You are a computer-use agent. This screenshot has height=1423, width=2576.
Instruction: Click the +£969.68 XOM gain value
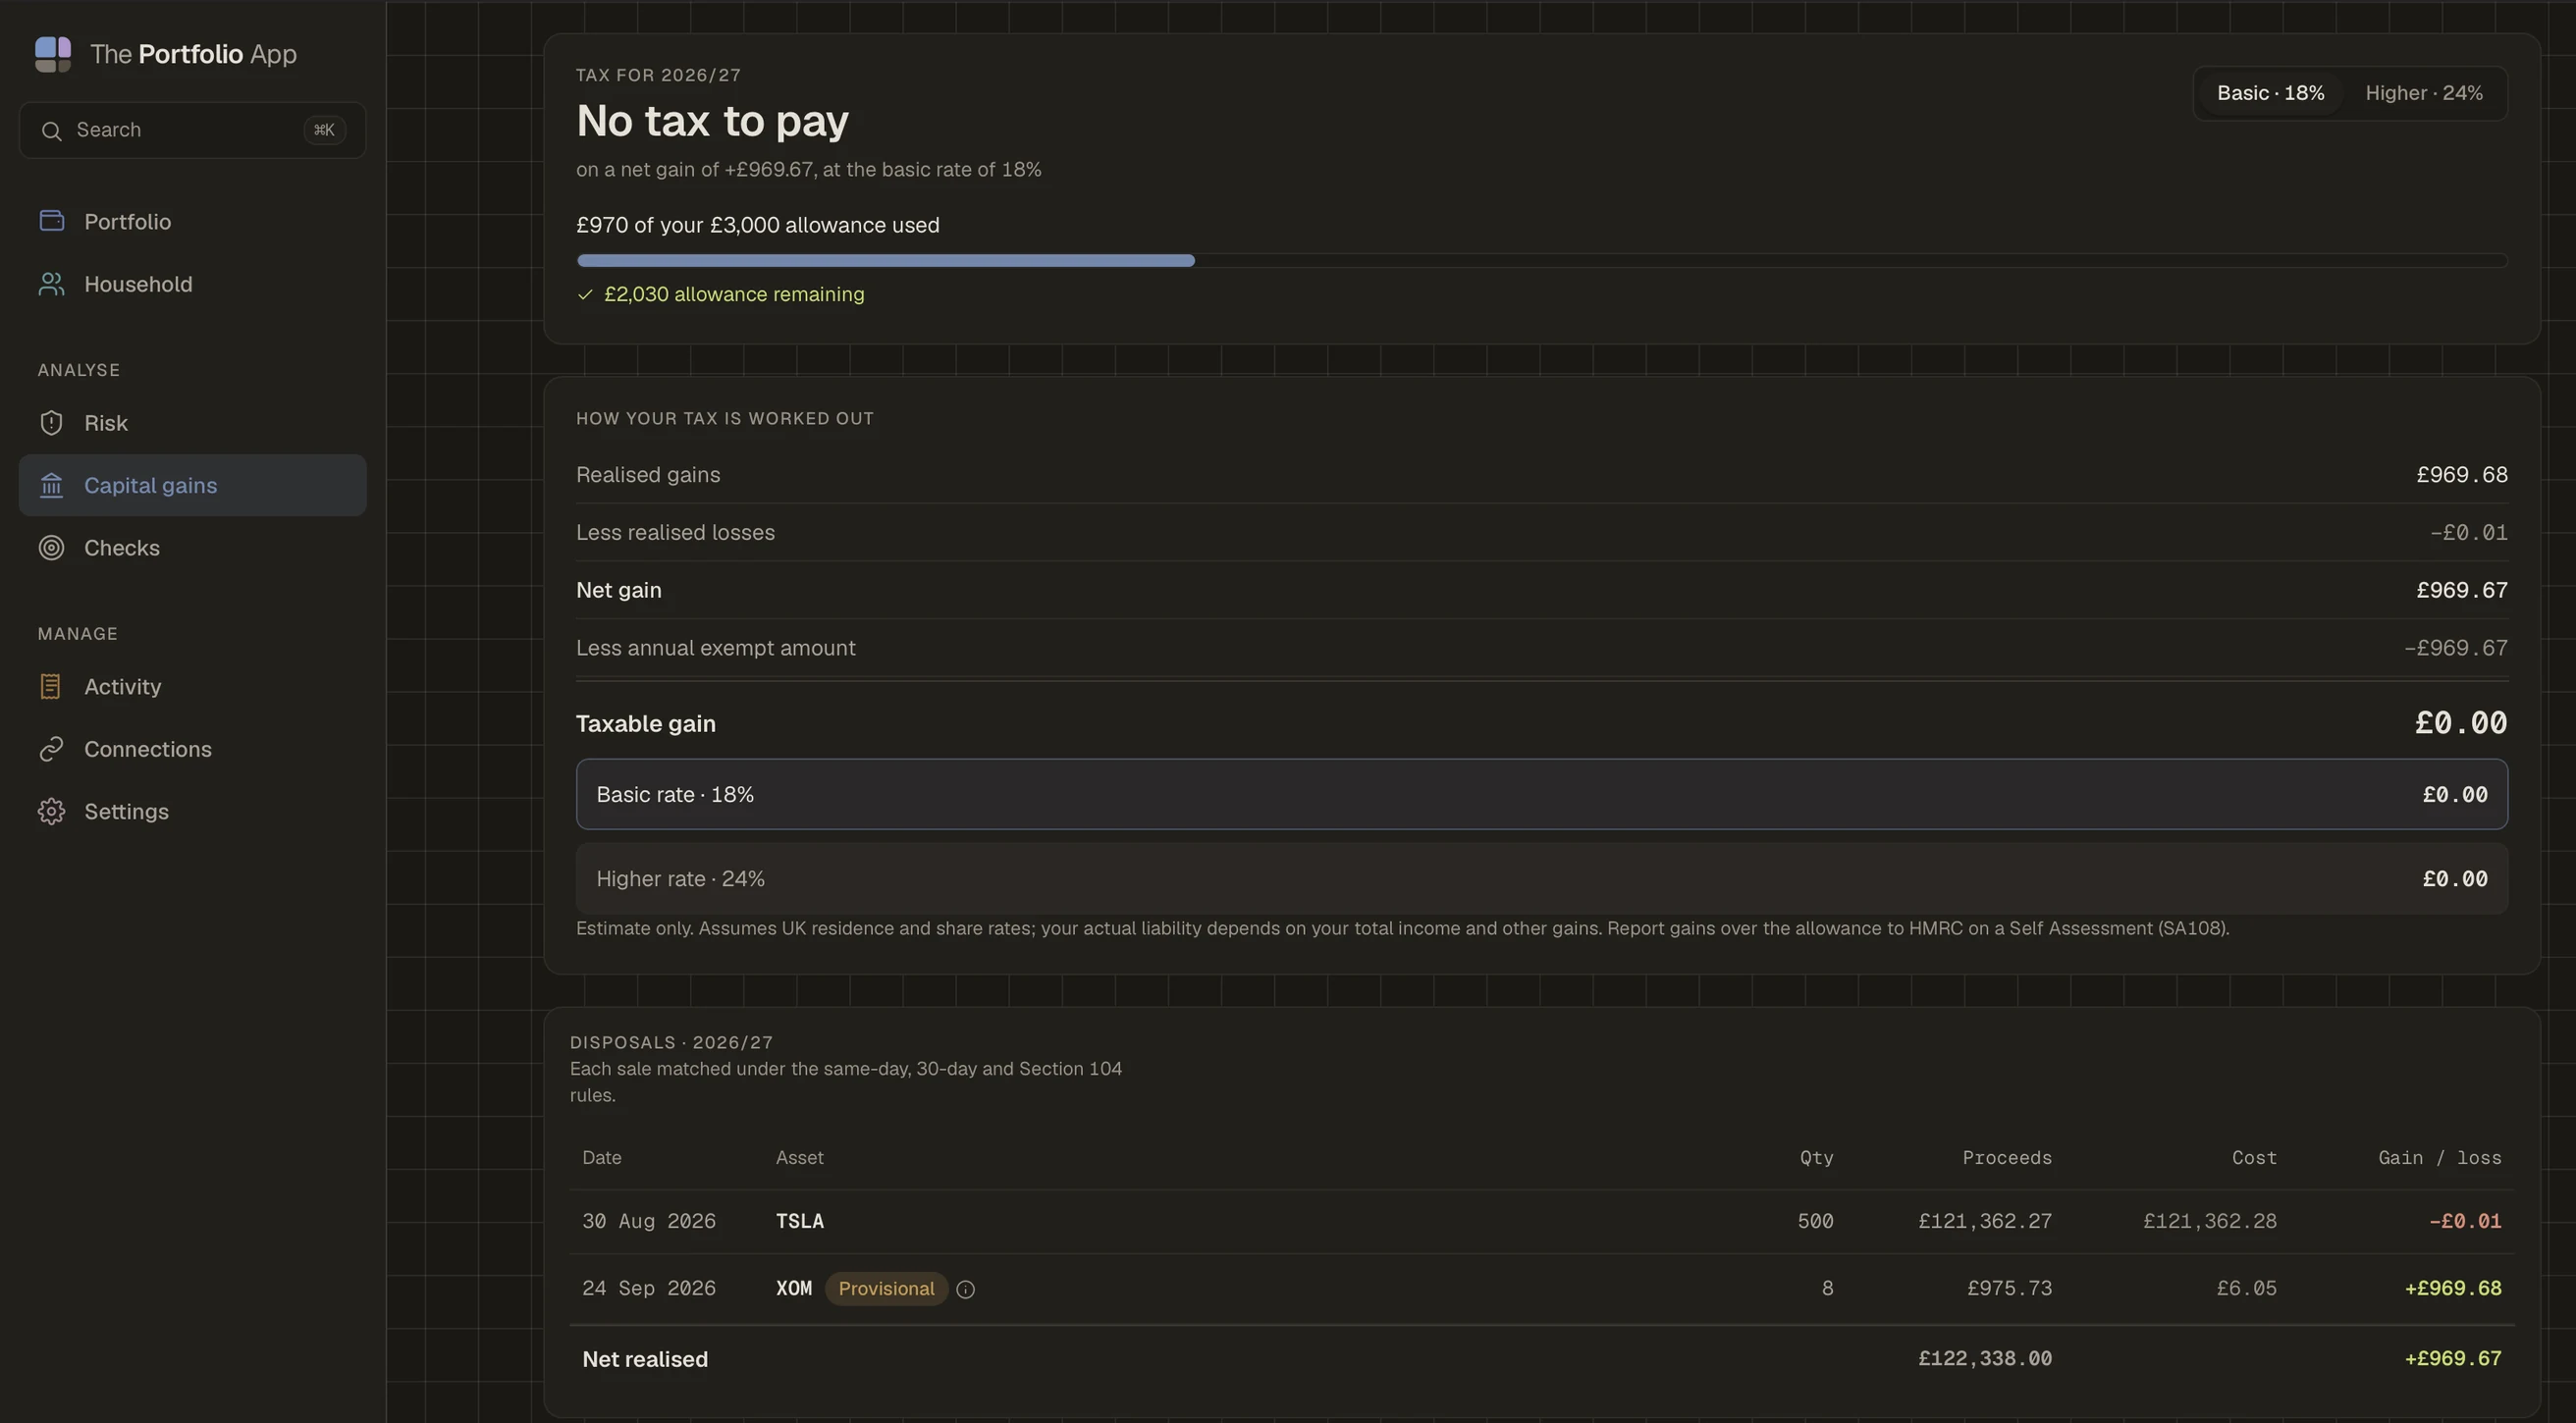click(2452, 1289)
